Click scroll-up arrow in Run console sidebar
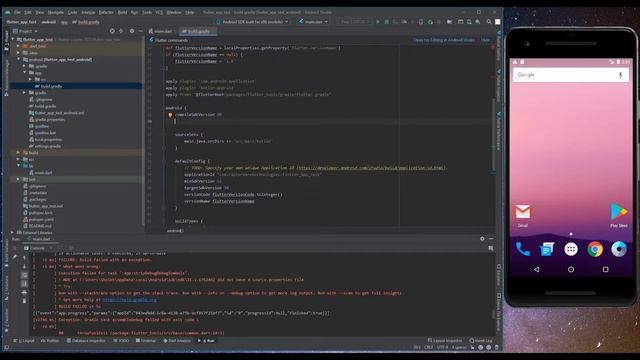The image size is (640, 360). click(24, 258)
